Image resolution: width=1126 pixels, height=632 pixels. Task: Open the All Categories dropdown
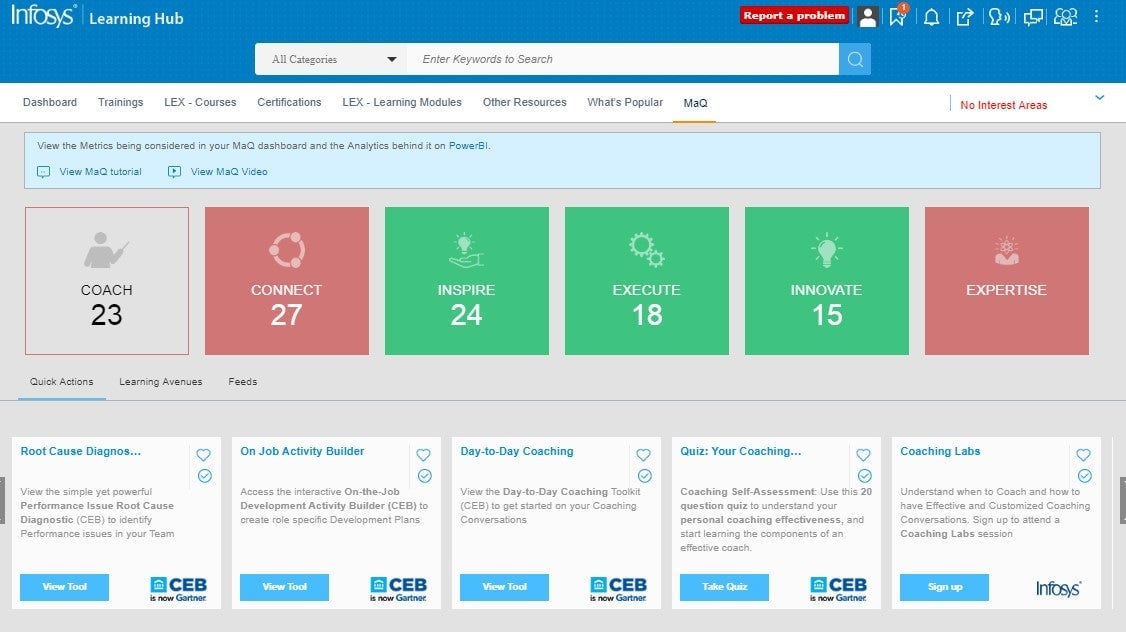(x=331, y=59)
